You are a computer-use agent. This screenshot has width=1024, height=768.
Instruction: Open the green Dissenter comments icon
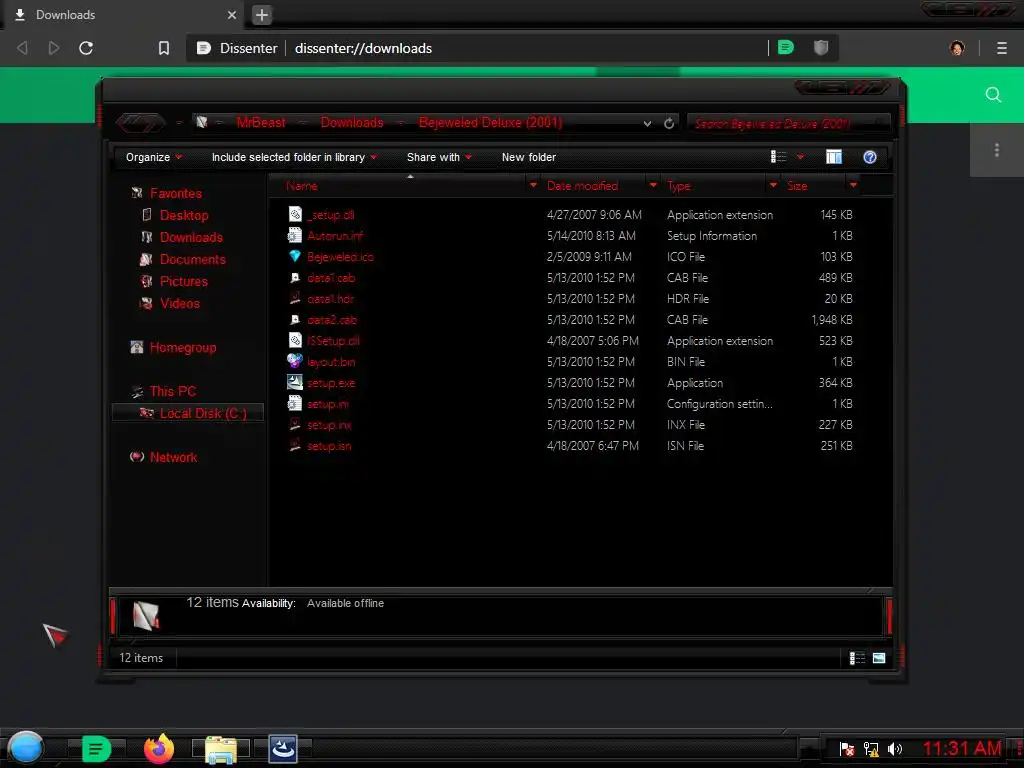[786, 47]
